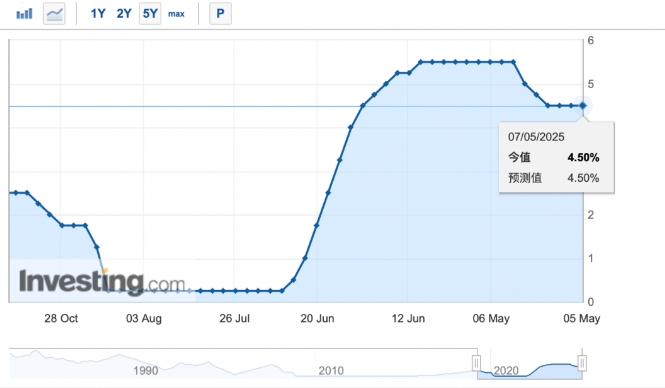The height and width of the screenshot is (388, 665).
Task: Adjust the right navigator range handle
Action: click(x=582, y=363)
